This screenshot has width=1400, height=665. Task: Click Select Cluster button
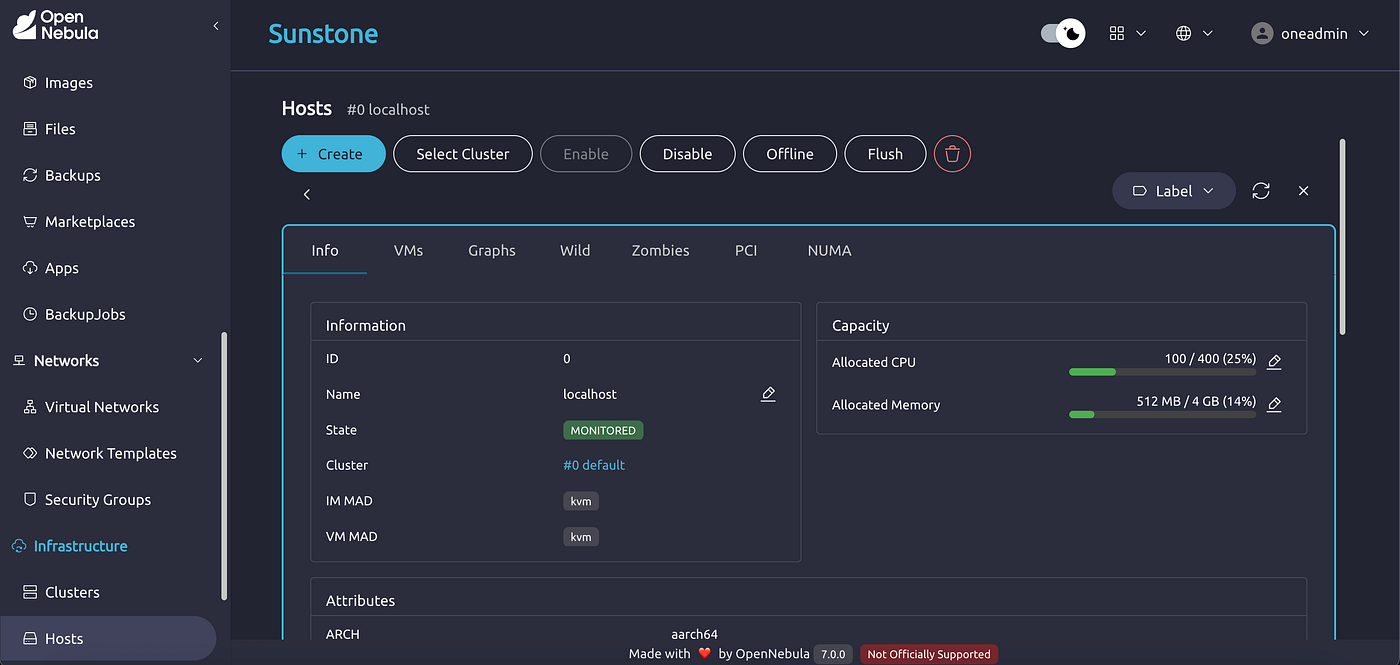[463, 154]
